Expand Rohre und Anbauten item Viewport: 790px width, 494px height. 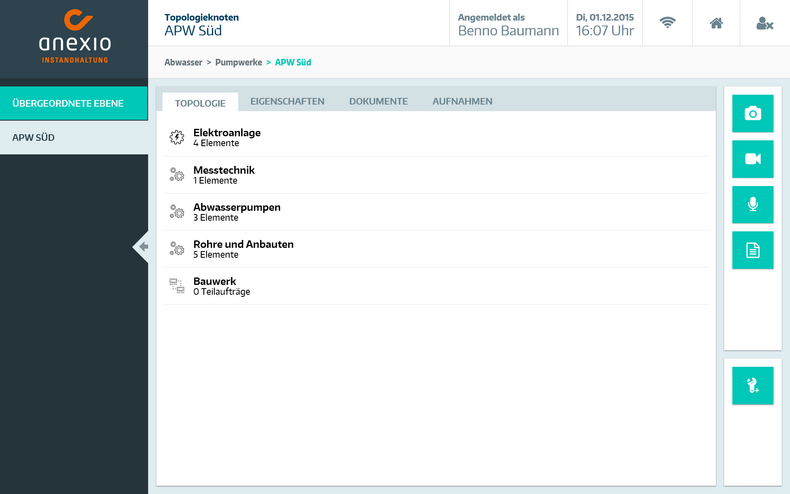pos(243,248)
